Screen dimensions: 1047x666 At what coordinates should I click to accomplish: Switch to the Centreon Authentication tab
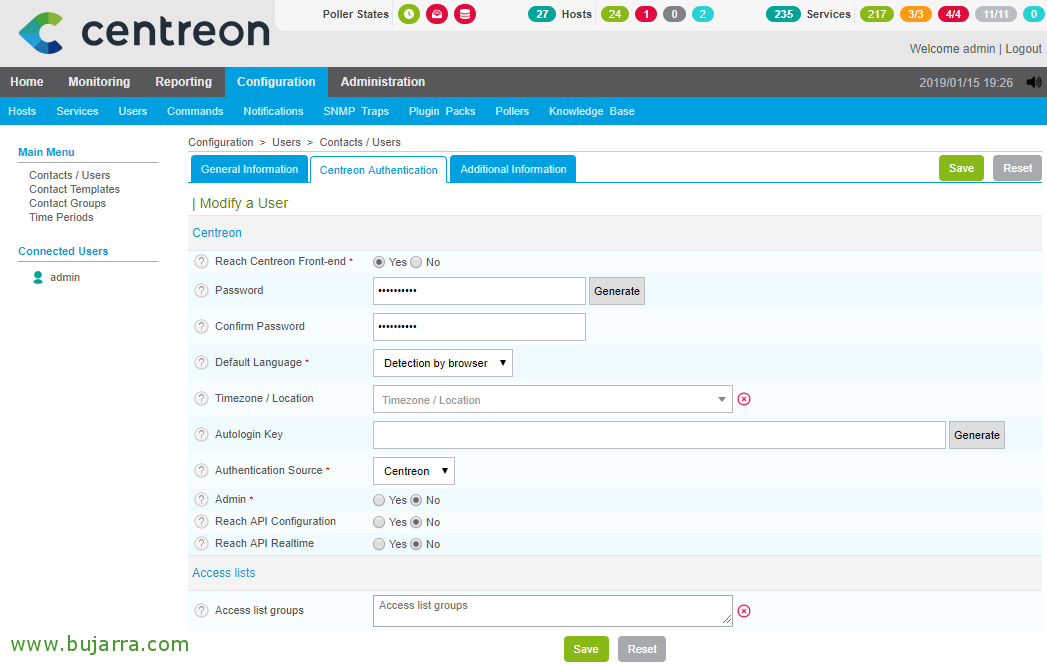click(x=379, y=170)
